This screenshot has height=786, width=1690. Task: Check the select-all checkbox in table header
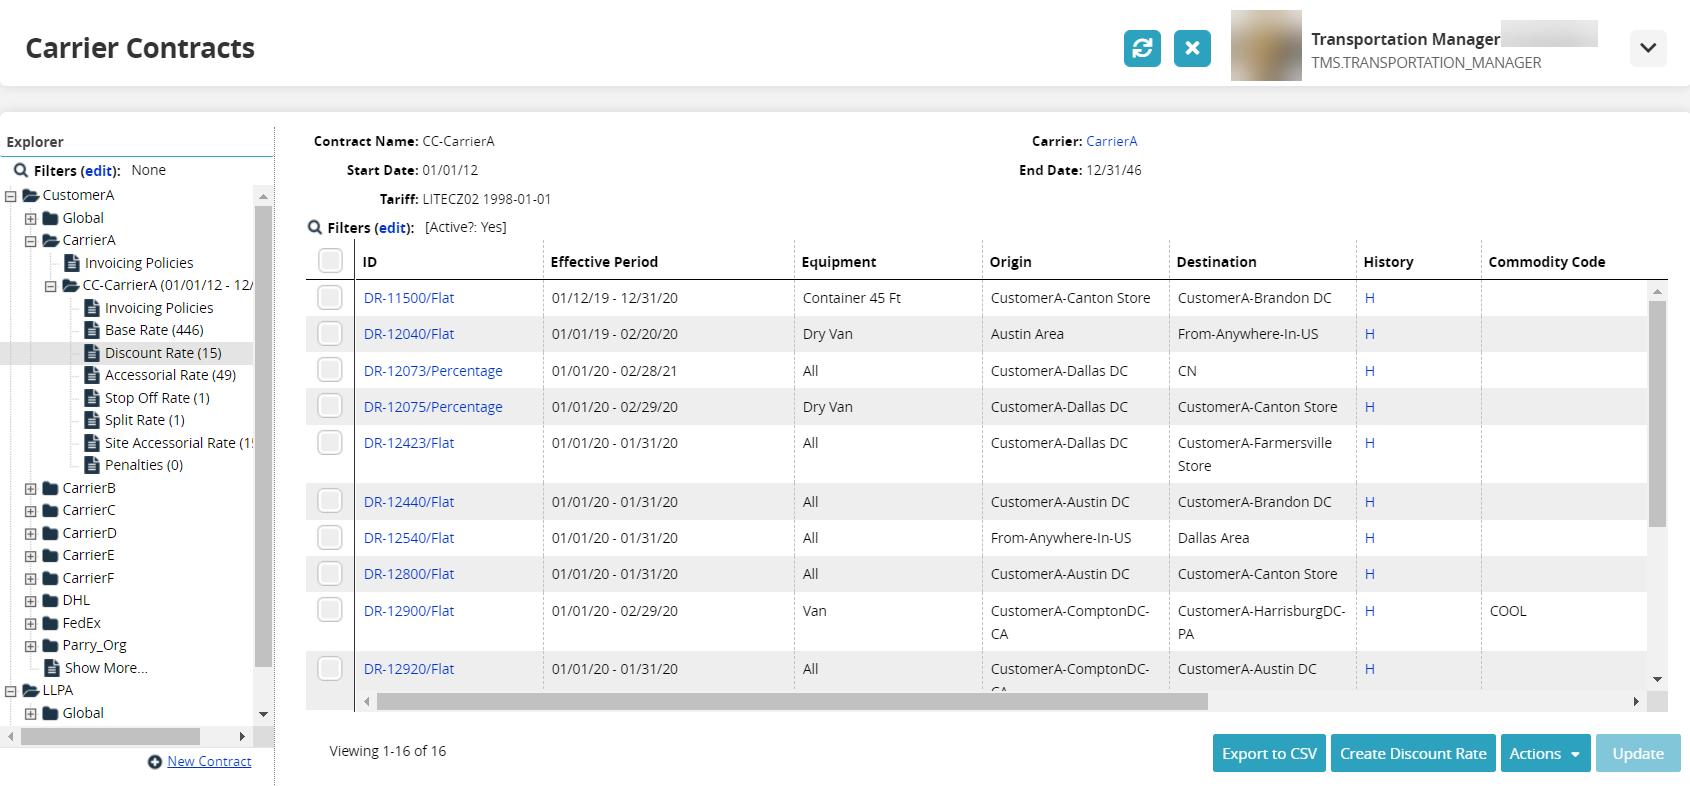pos(330,261)
